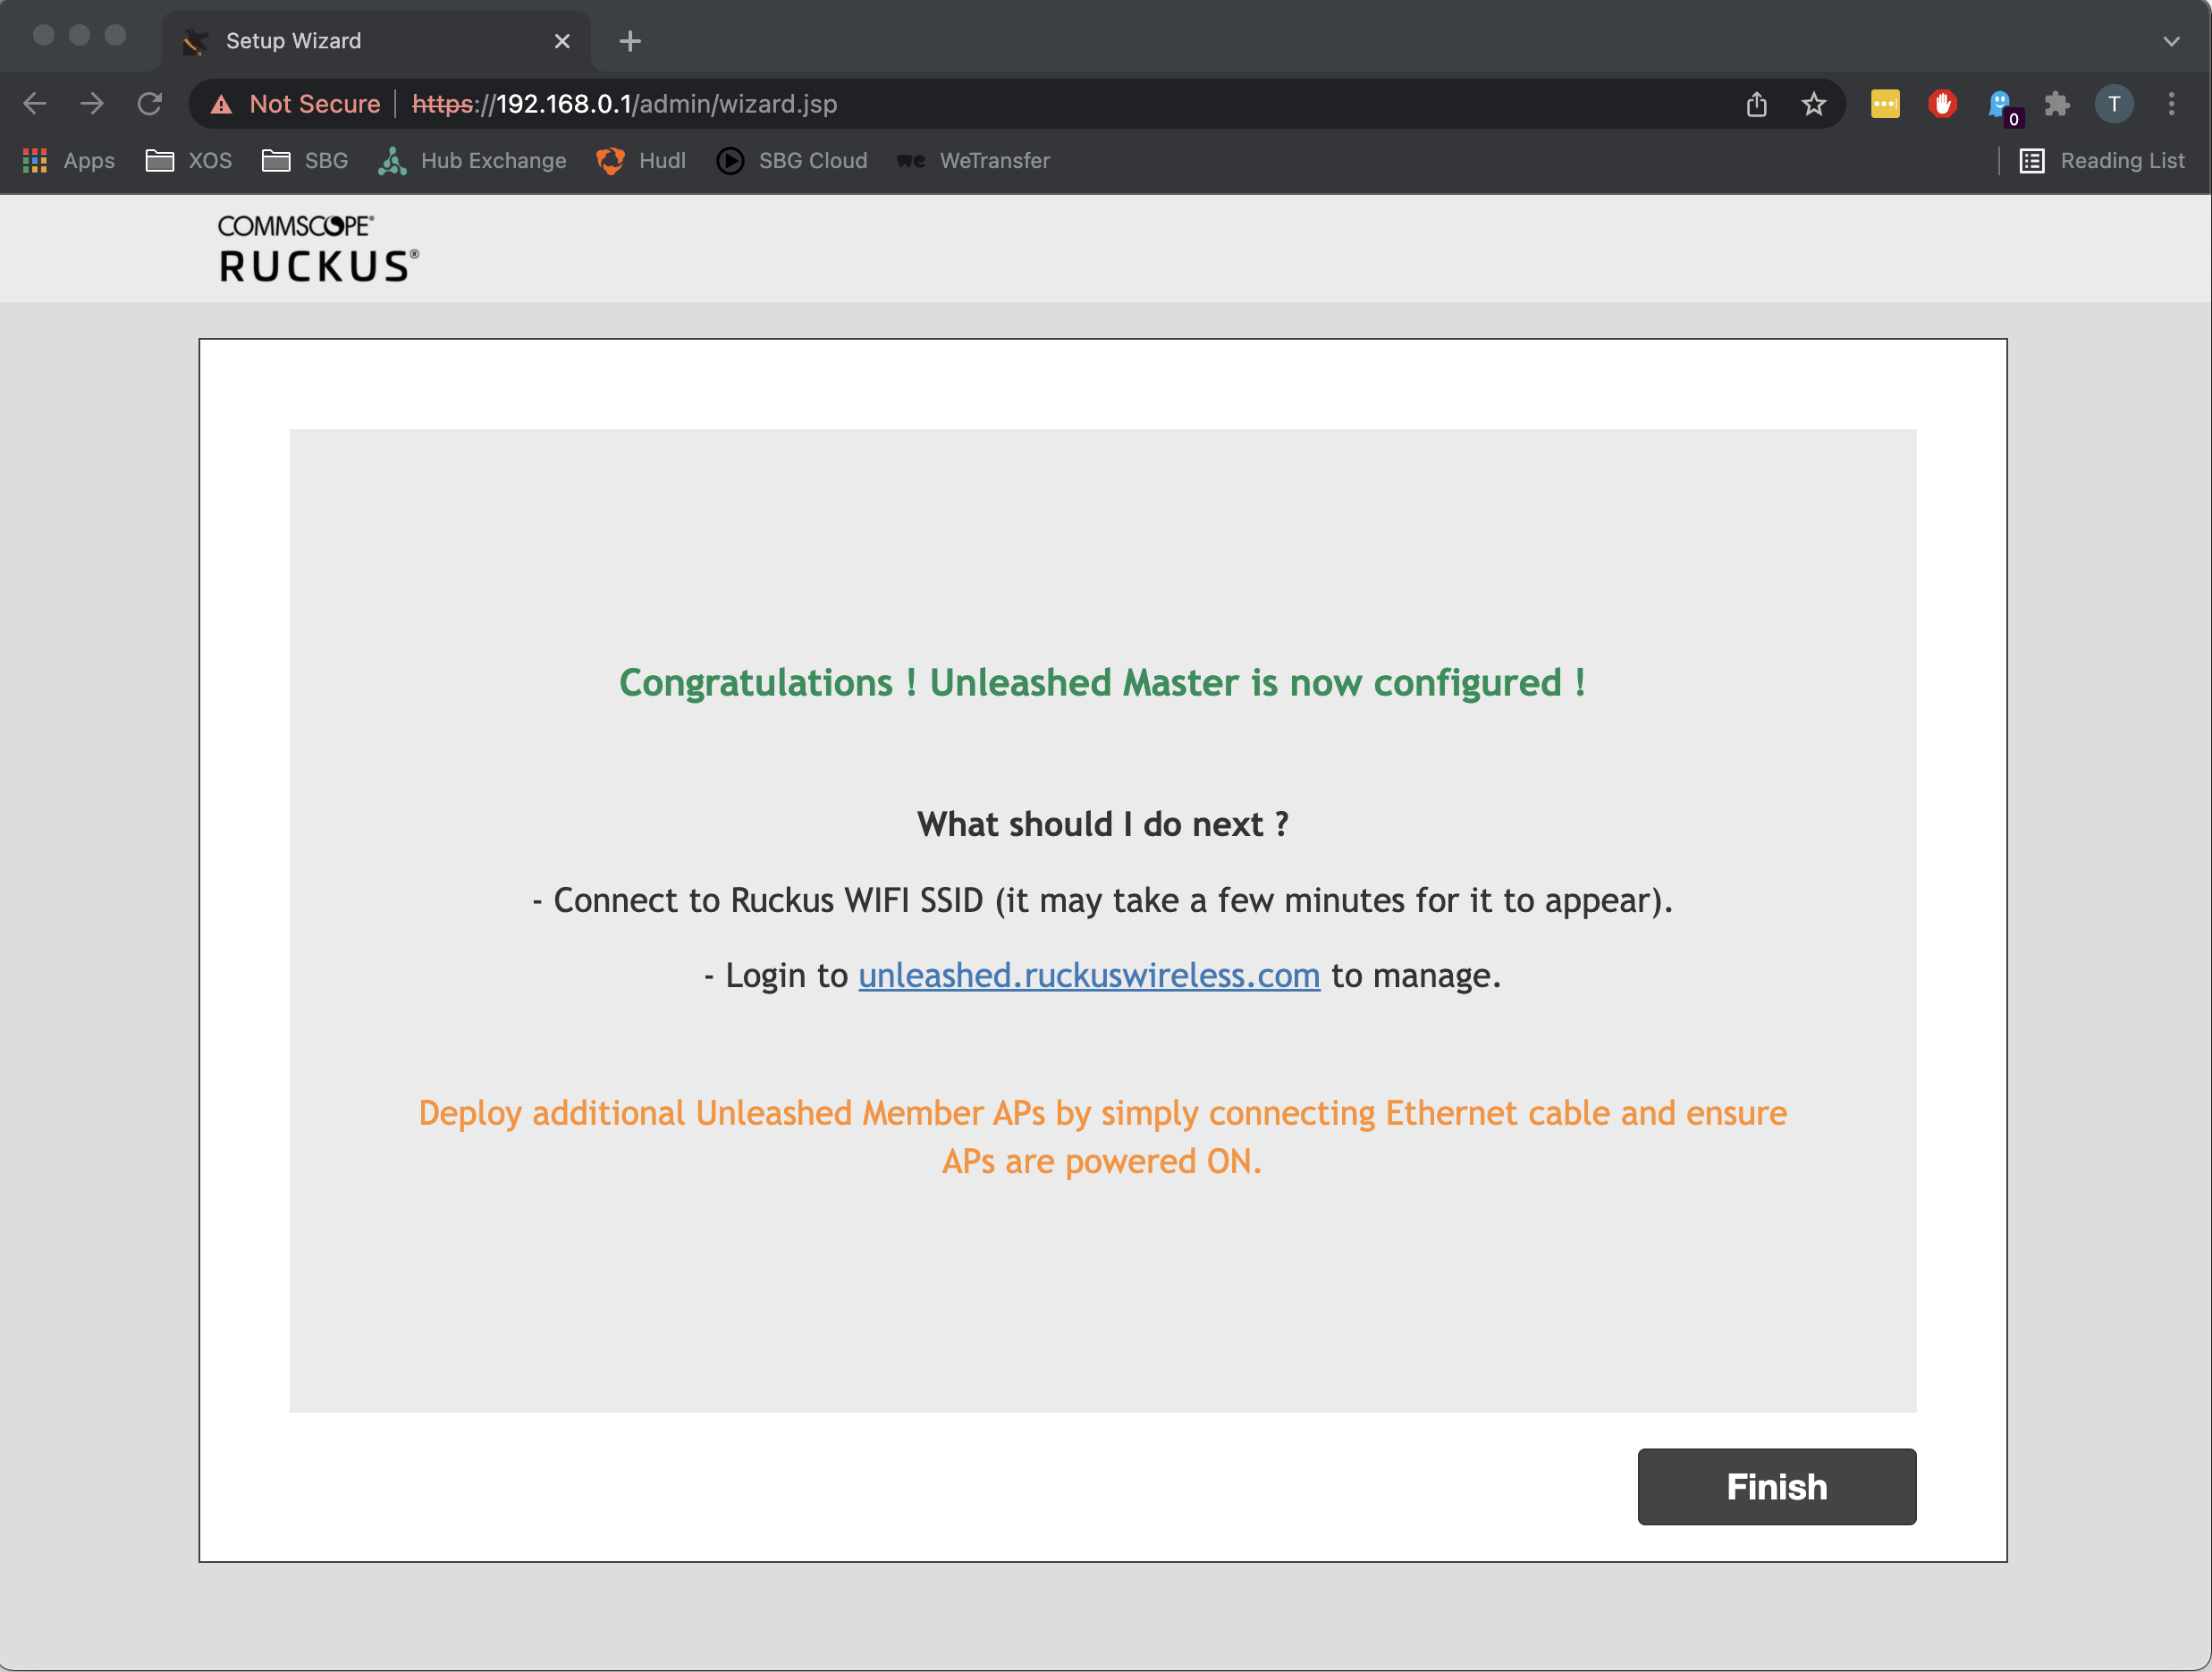The width and height of the screenshot is (2212, 1672).
Task: Click the browser forward arrow
Action: pos(92,104)
